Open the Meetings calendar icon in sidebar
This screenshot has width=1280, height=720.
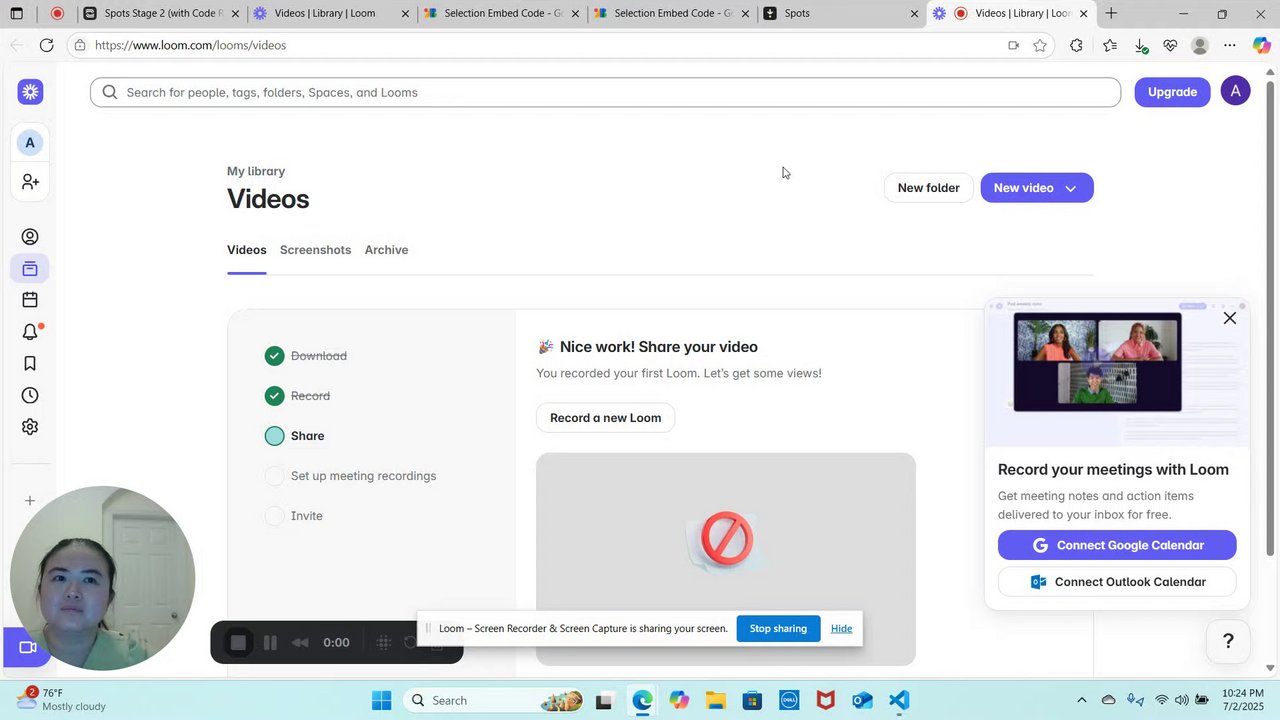pos(30,300)
